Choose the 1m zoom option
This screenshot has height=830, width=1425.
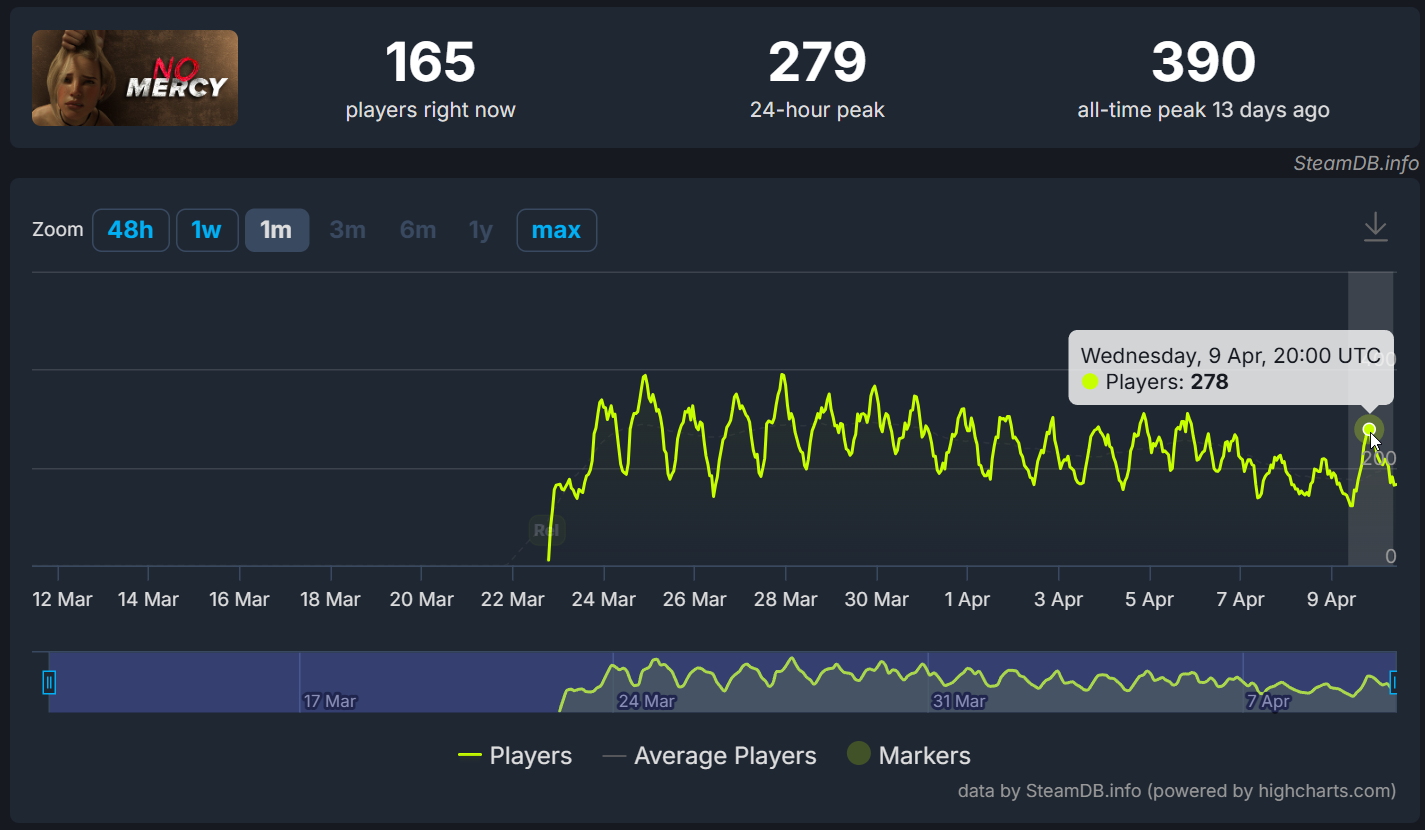(x=276, y=230)
